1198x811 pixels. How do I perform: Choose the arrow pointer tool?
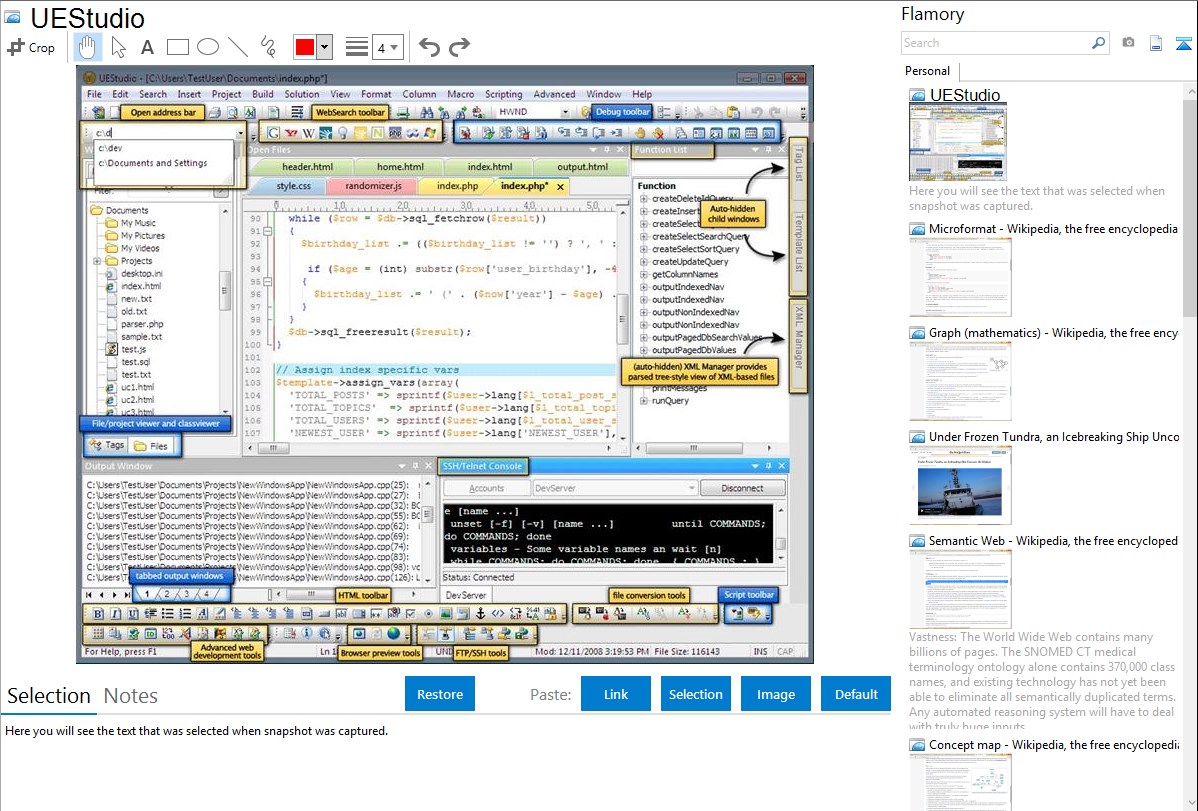pyautogui.click(x=118, y=47)
